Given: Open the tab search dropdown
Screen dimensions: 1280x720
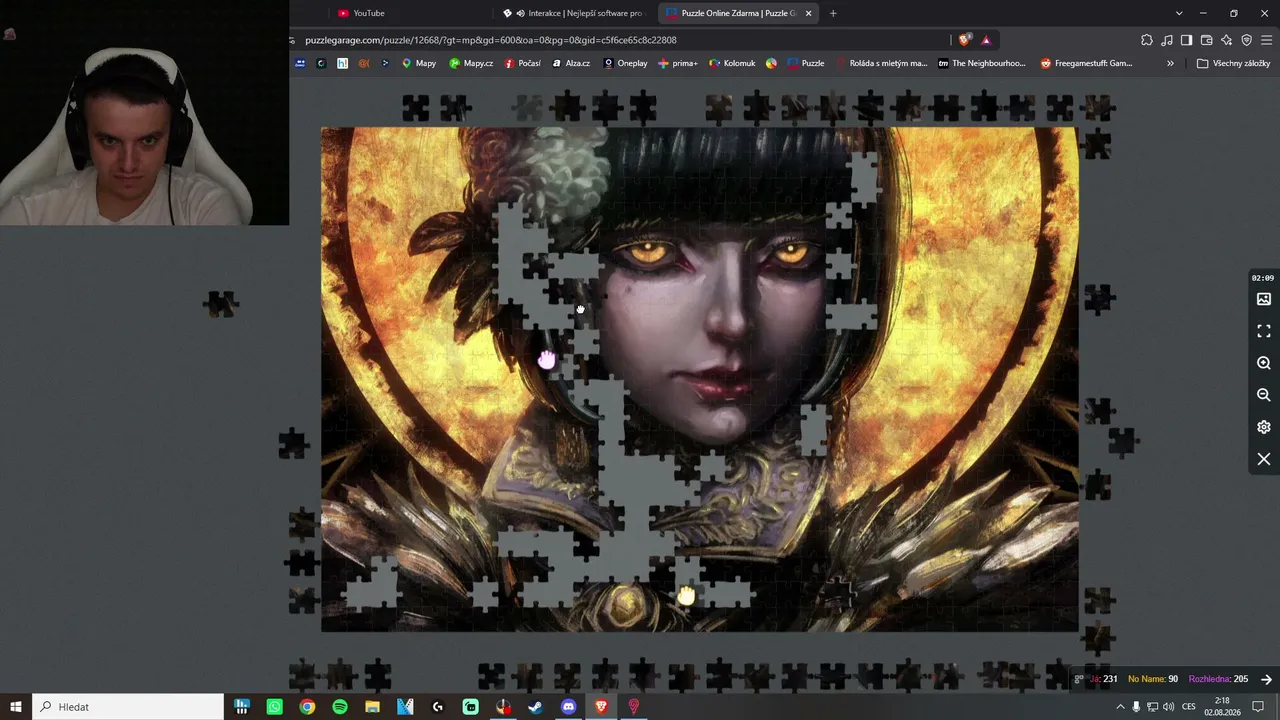Looking at the screenshot, I should pos(1179,13).
